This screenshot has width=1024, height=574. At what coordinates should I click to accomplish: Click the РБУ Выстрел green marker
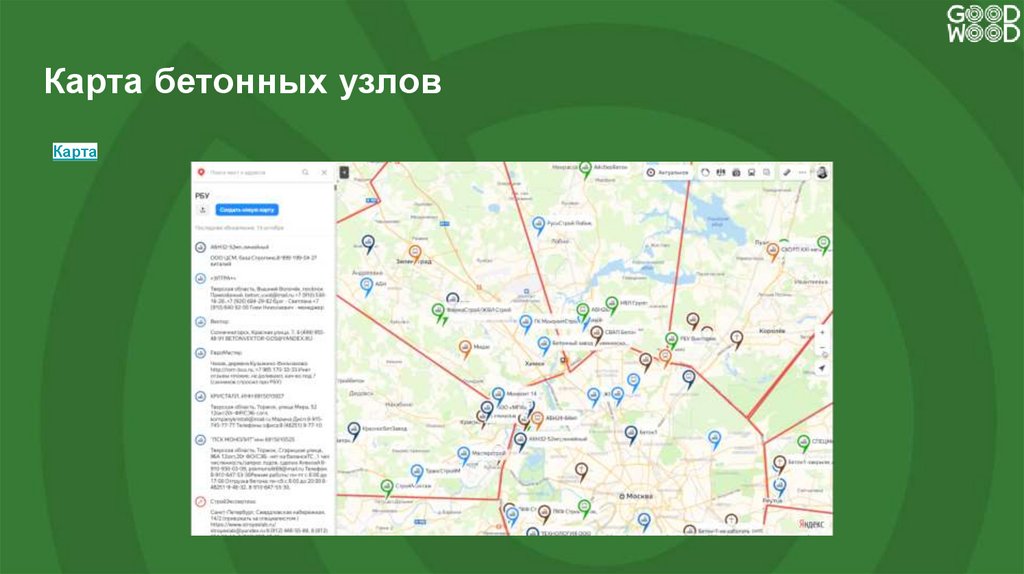(671, 340)
